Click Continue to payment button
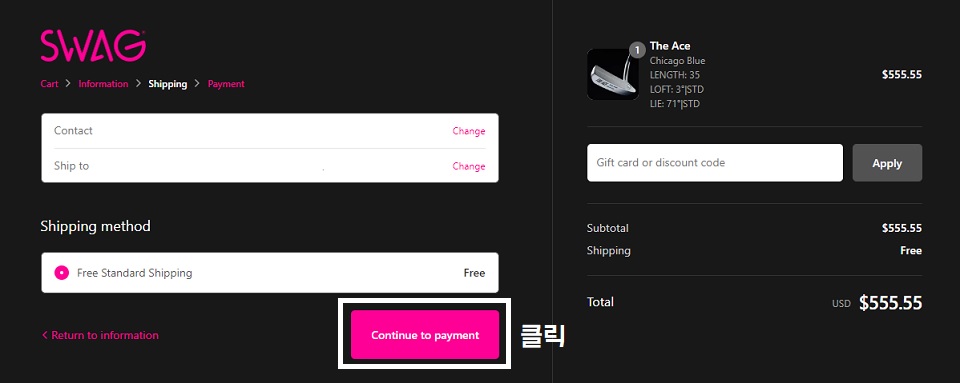 click(425, 335)
